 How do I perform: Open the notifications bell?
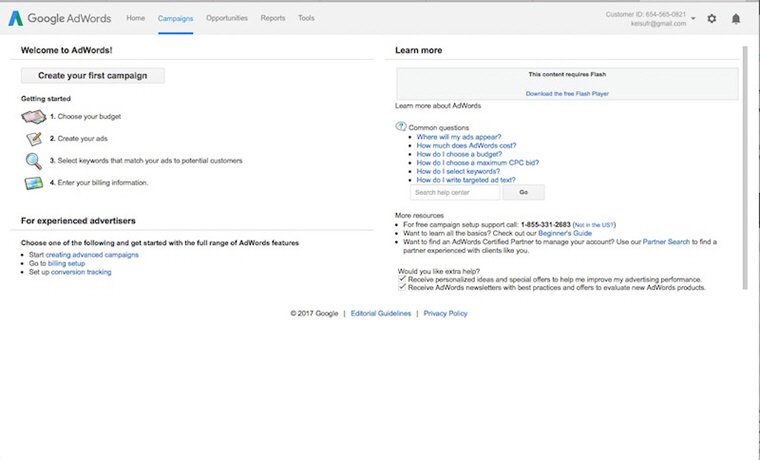coord(736,19)
